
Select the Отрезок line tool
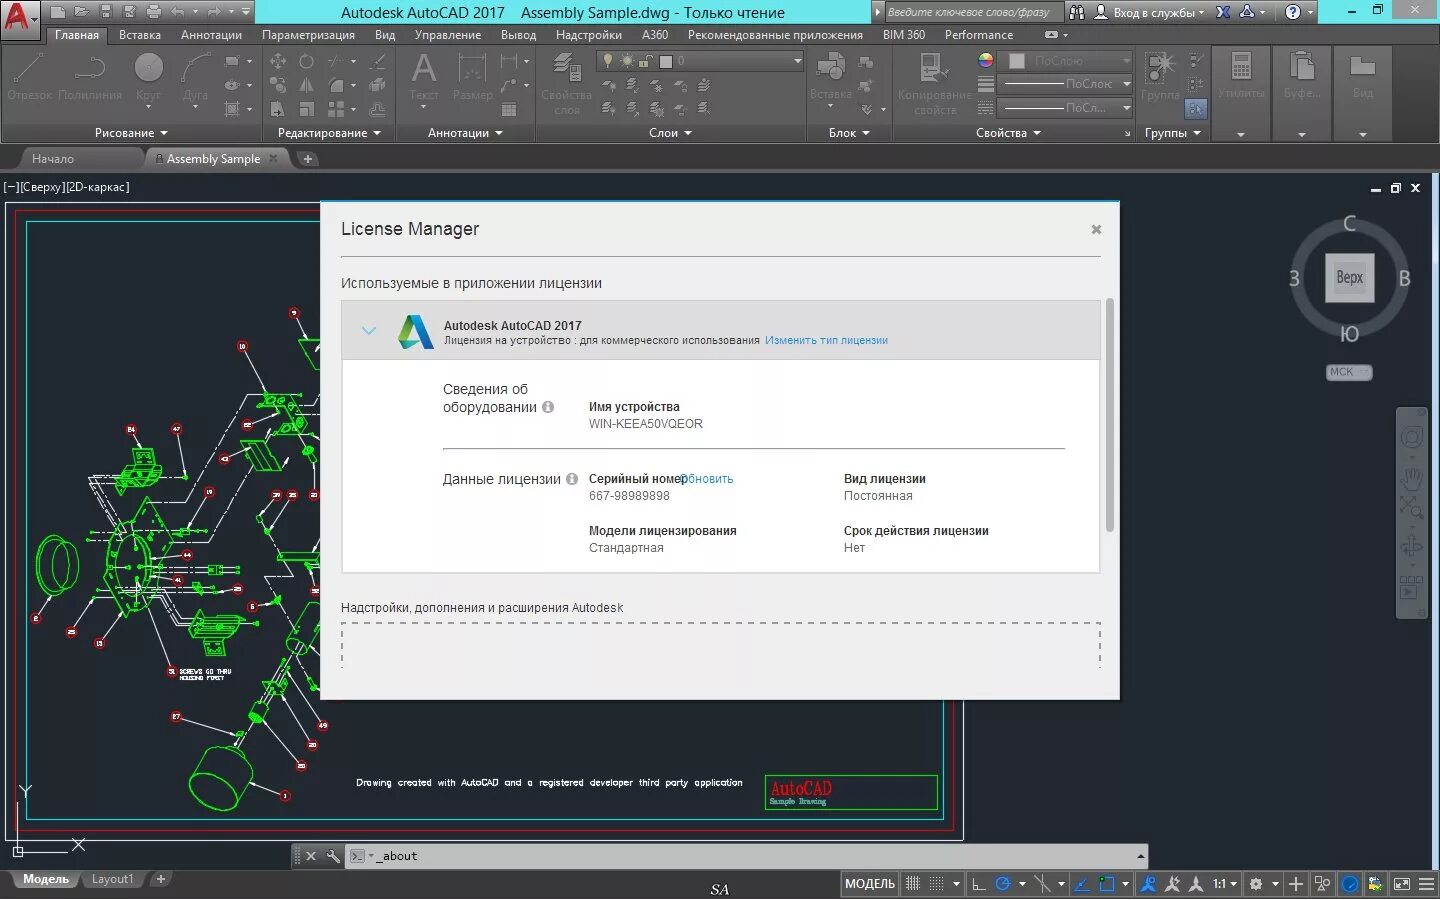click(29, 78)
